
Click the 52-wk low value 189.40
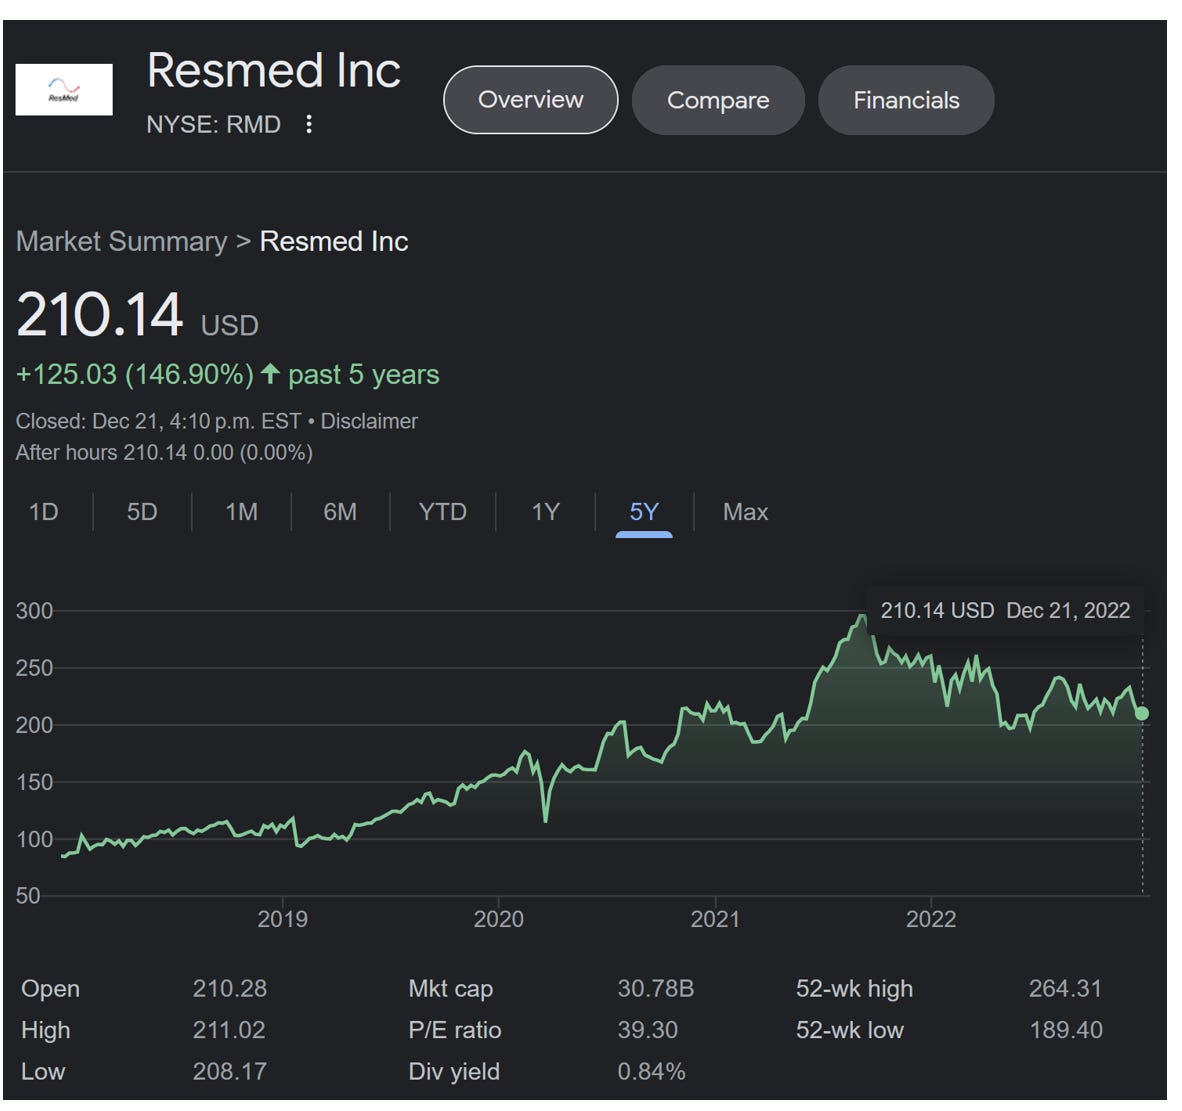[x=1066, y=1030]
